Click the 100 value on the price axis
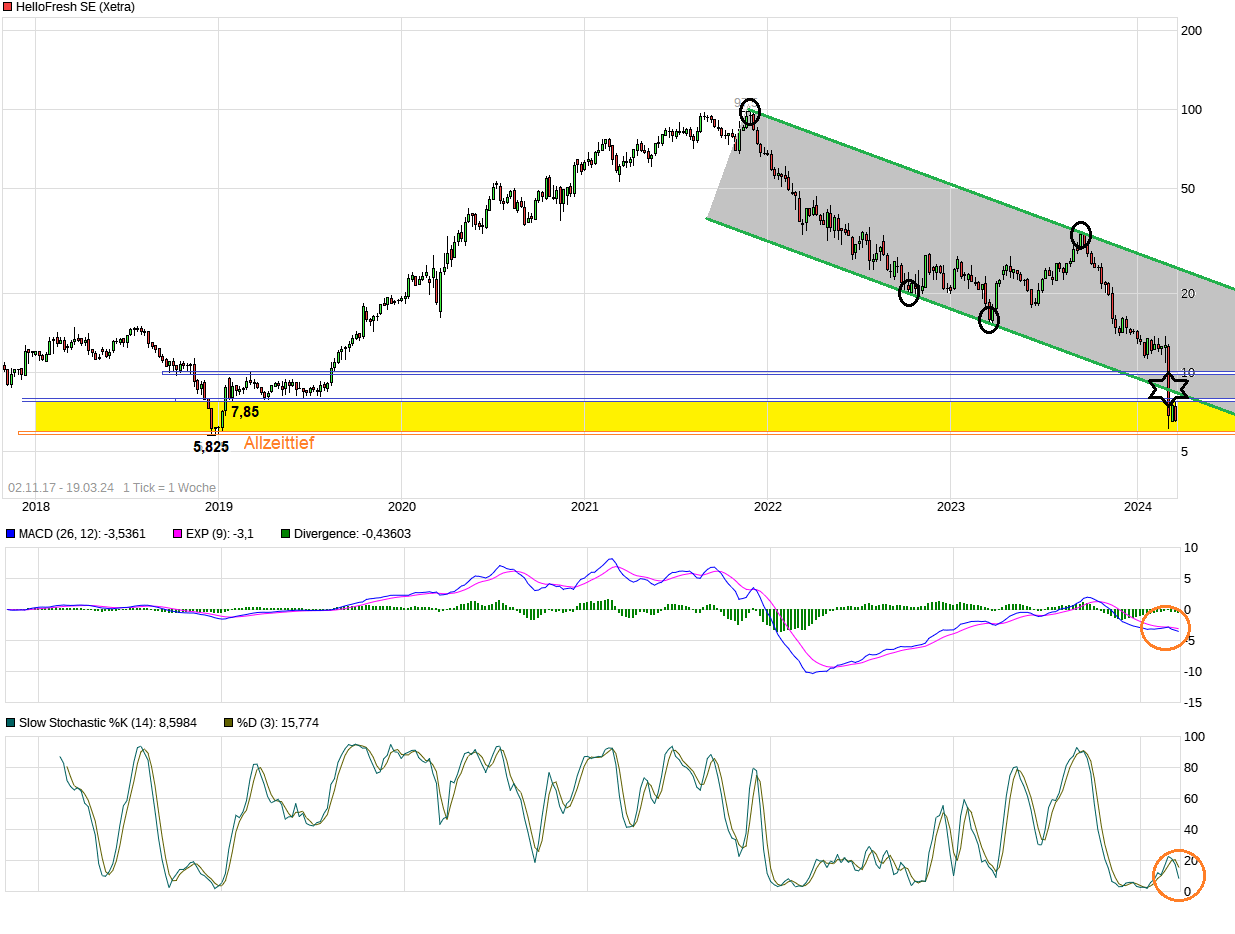The width and height of the screenshot is (1235, 934). pos(1192,109)
